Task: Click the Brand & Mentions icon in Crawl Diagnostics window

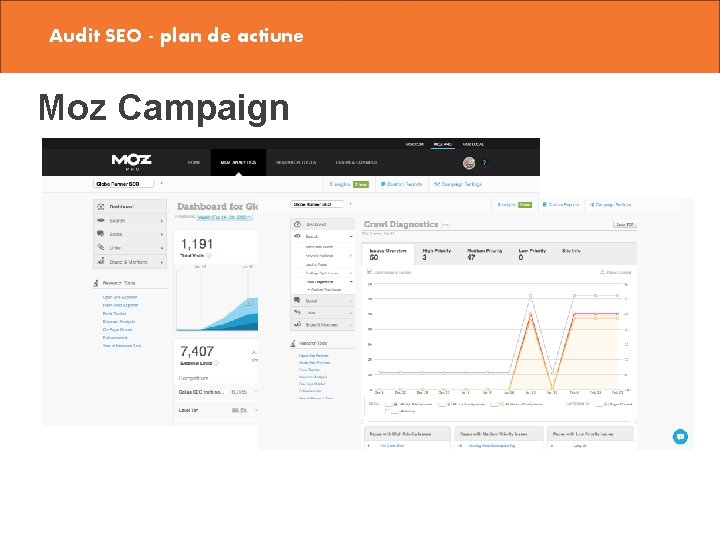Action: (x=297, y=324)
